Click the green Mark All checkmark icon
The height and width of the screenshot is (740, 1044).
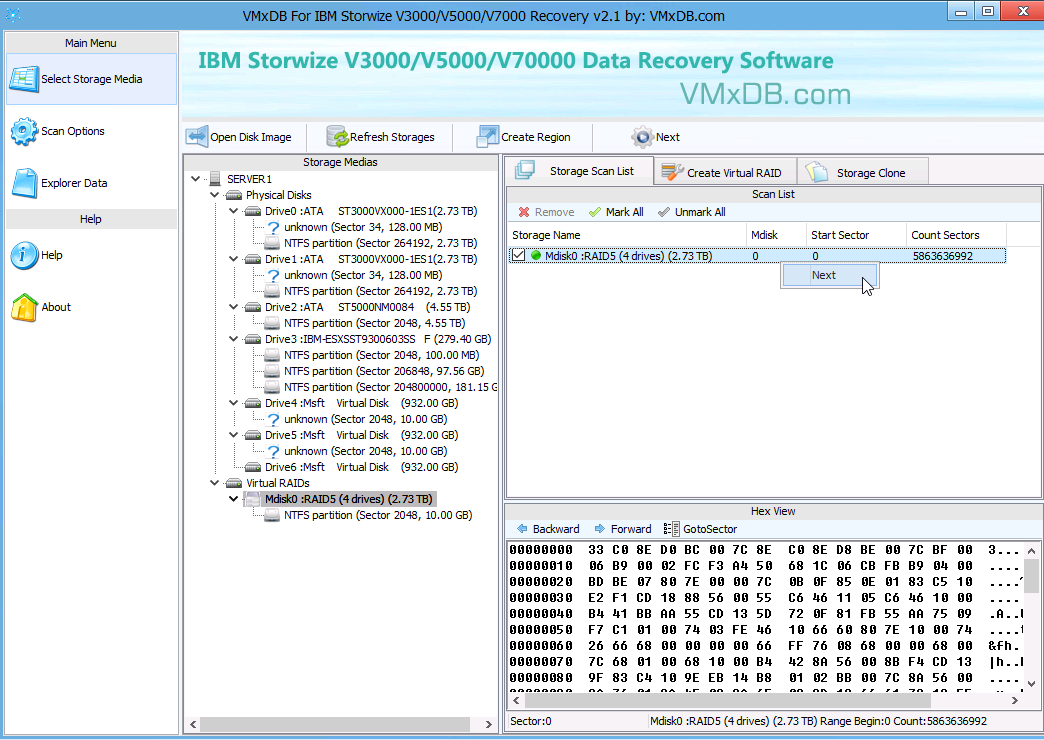click(595, 212)
